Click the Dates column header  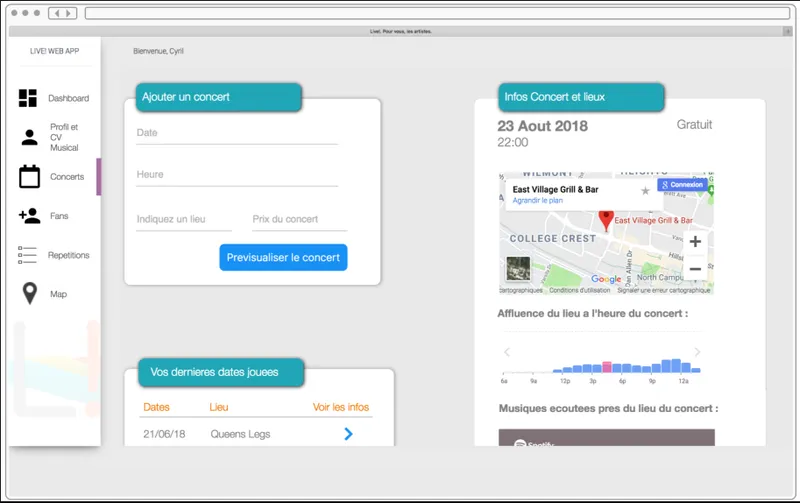[156, 407]
